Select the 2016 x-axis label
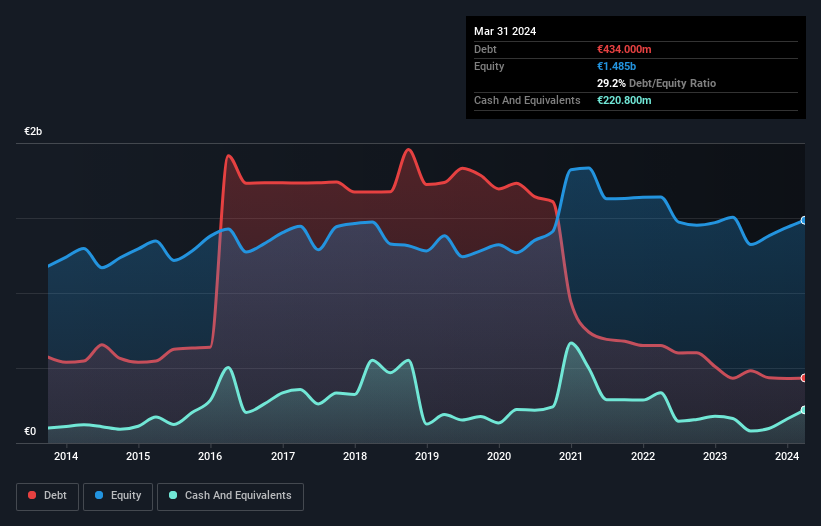The width and height of the screenshot is (821, 526). [210, 456]
